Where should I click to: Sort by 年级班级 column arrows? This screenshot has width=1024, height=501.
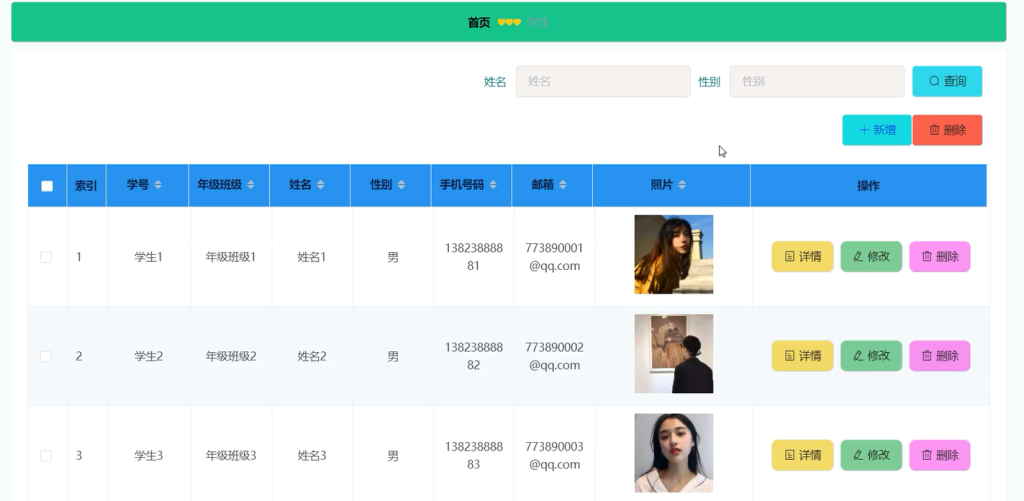(251, 185)
